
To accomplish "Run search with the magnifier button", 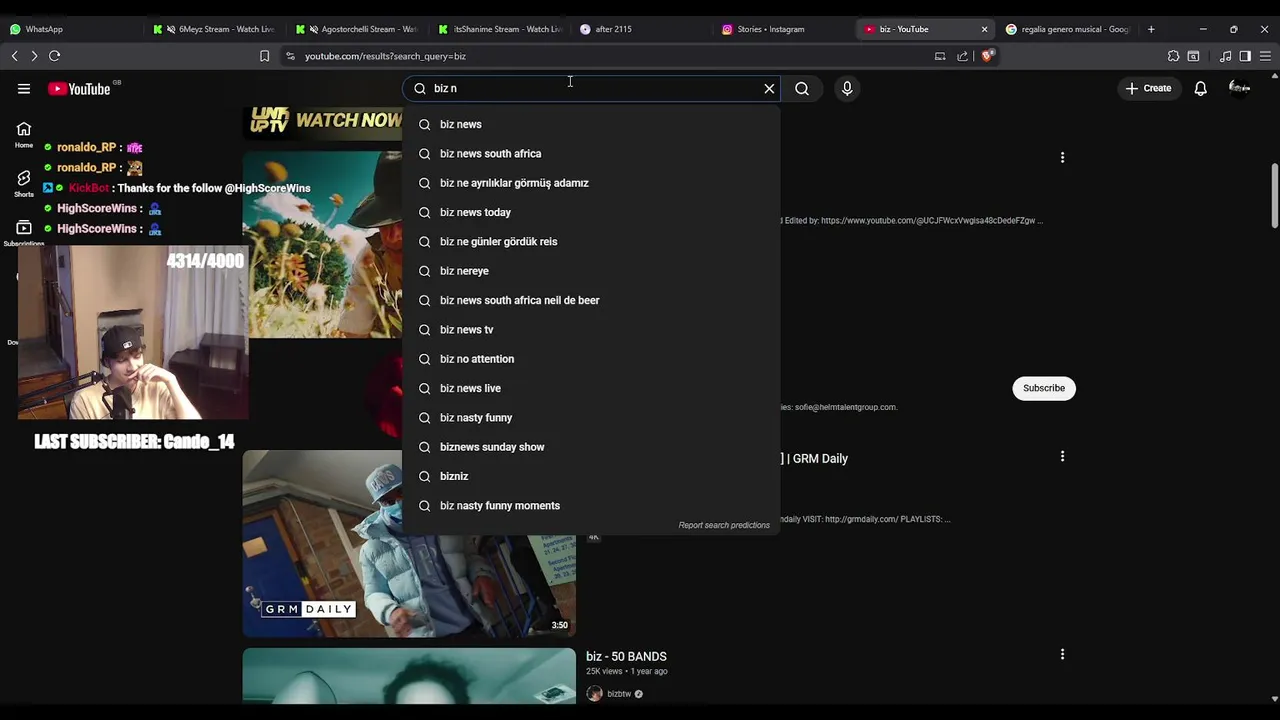I will click(x=802, y=89).
